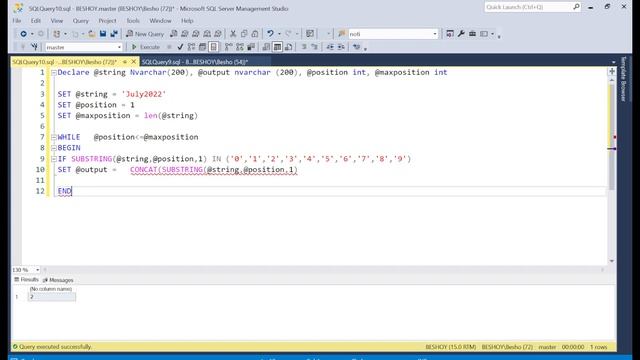Click the New Query button
This screenshot has width=640, height=360.
(145, 34)
